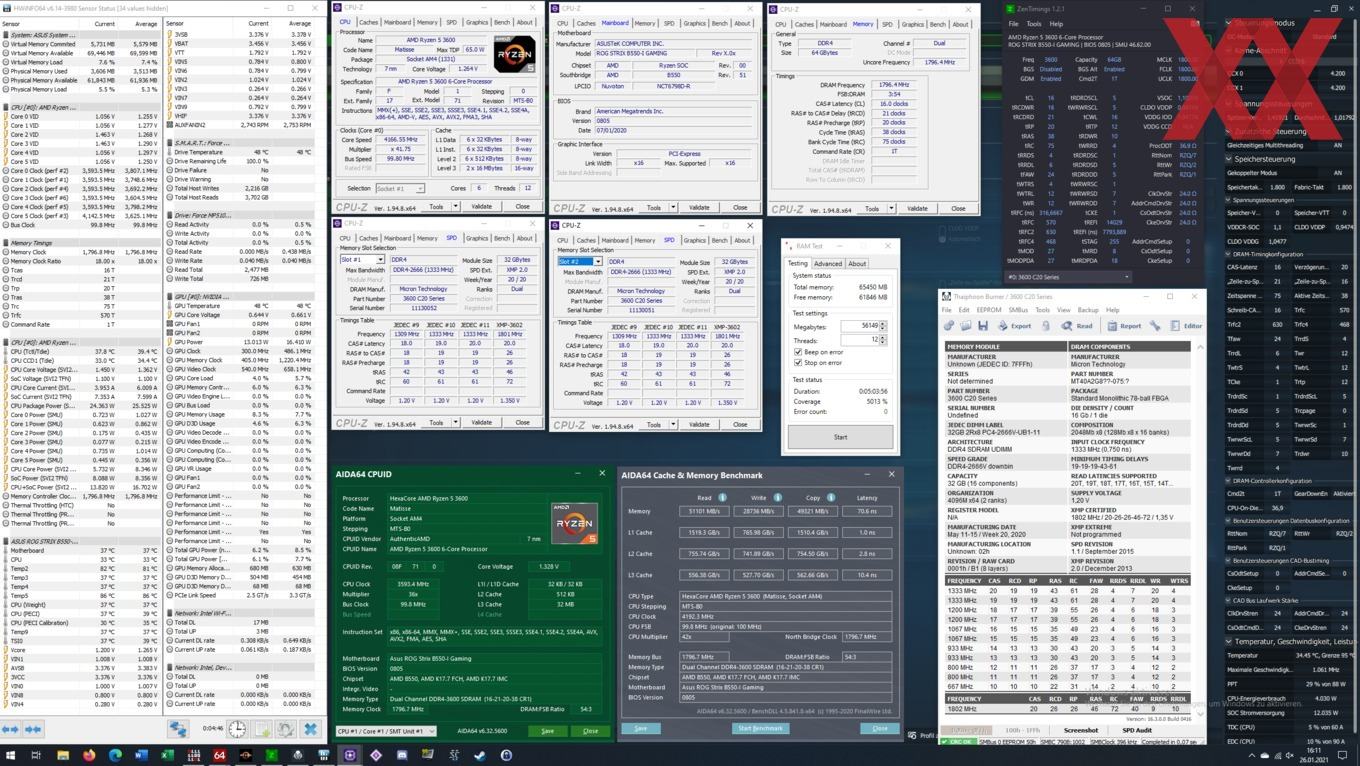Toggle Beep on error checkbox
1360x766 pixels.
pos(798,352)
